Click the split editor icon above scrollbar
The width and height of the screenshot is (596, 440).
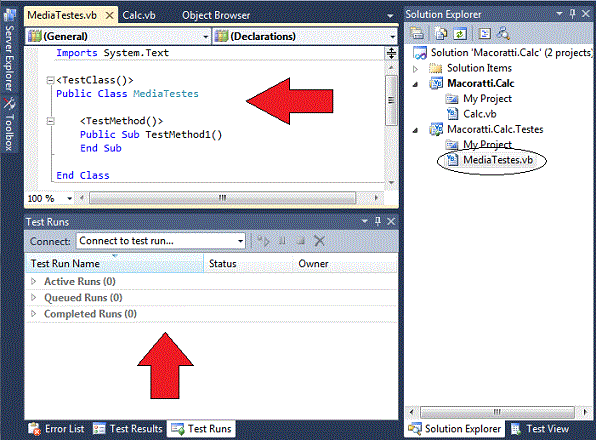coord(391,53)
